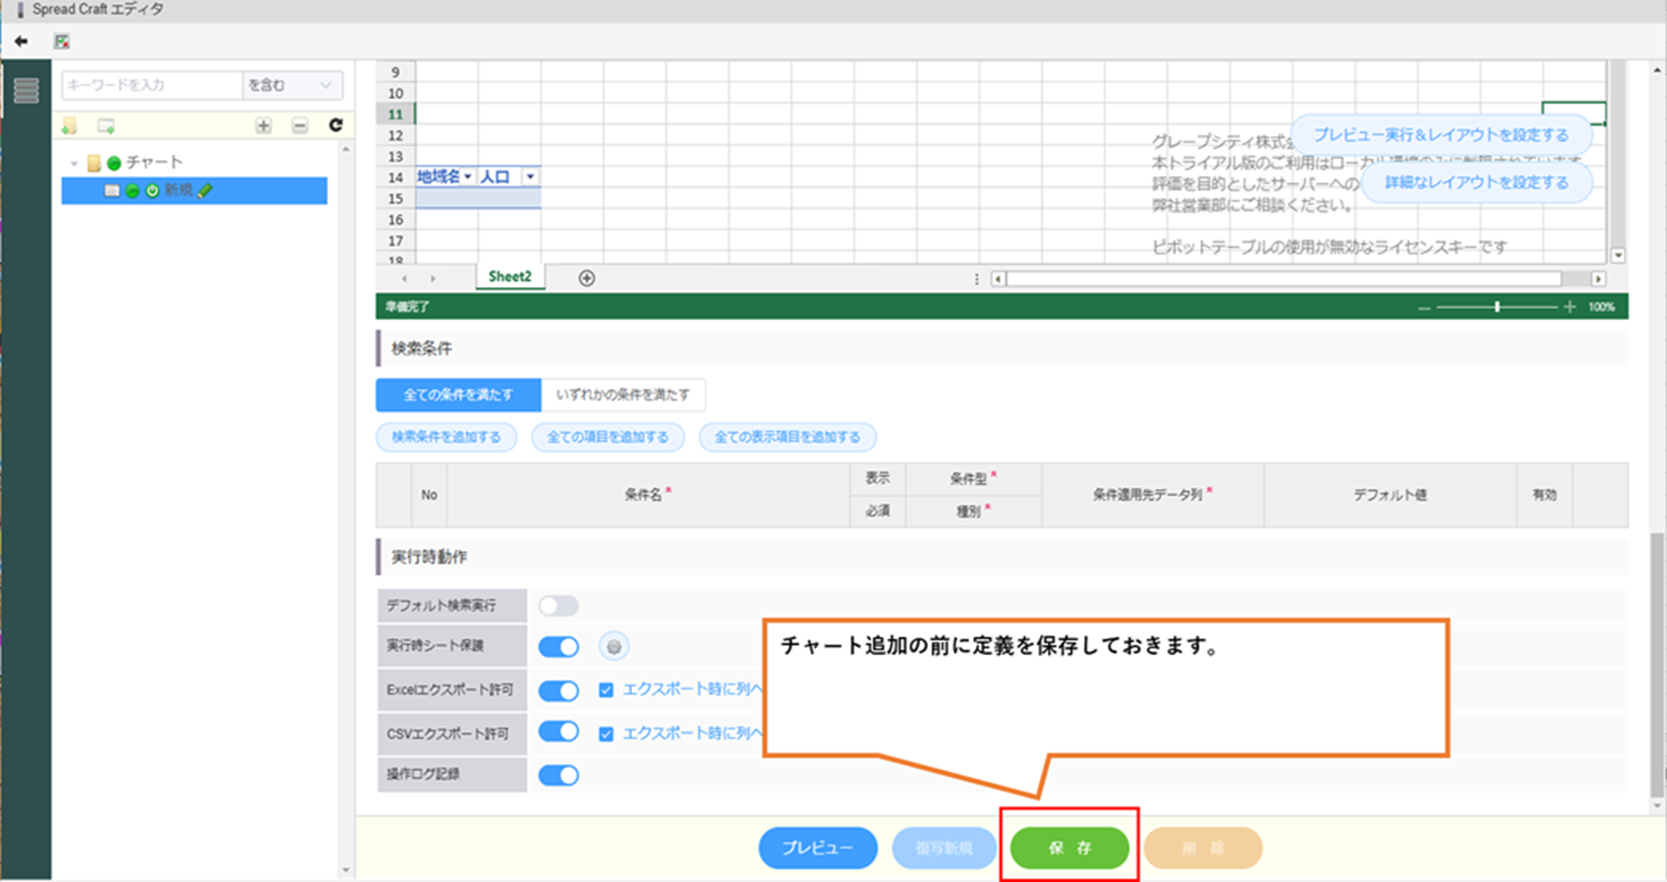Add a new sheet with plus icon

pyautogui.click(x=587, y=278)
